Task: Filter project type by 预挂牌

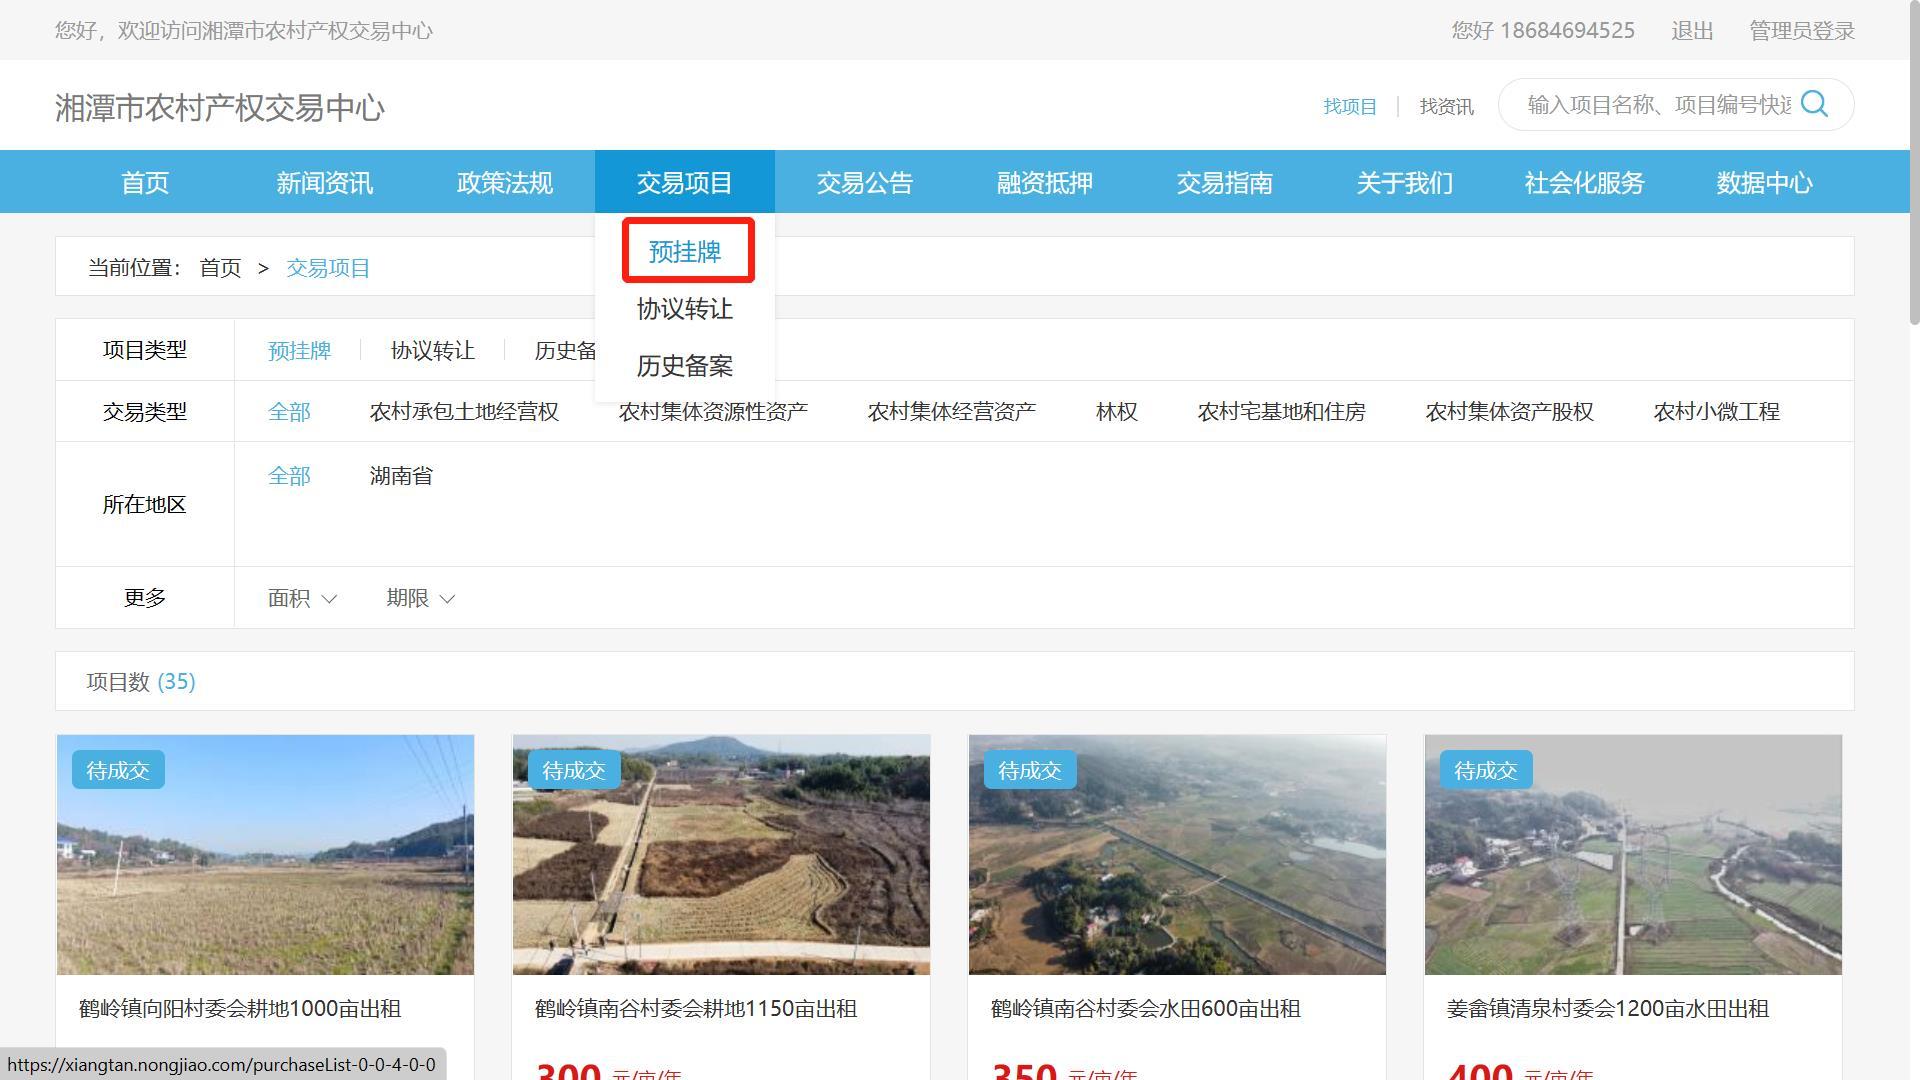Action: click(299, 351)
